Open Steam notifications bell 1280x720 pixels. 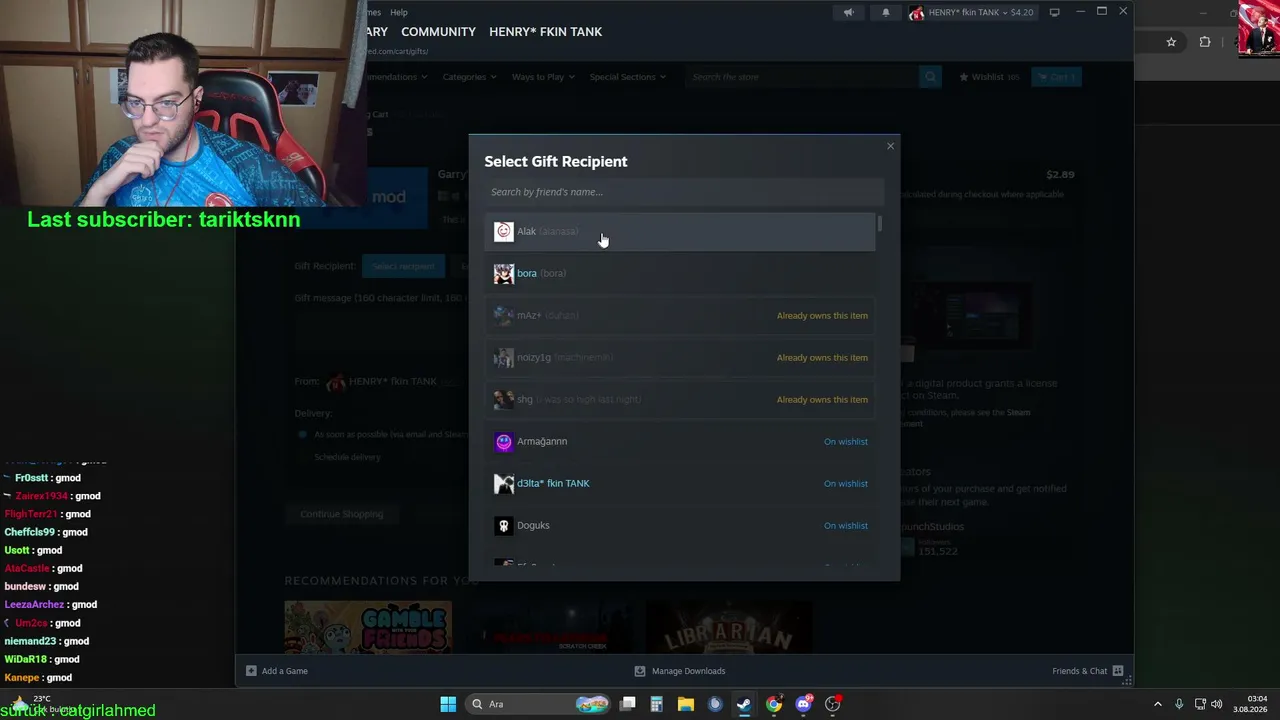click(x=885, y=12)
